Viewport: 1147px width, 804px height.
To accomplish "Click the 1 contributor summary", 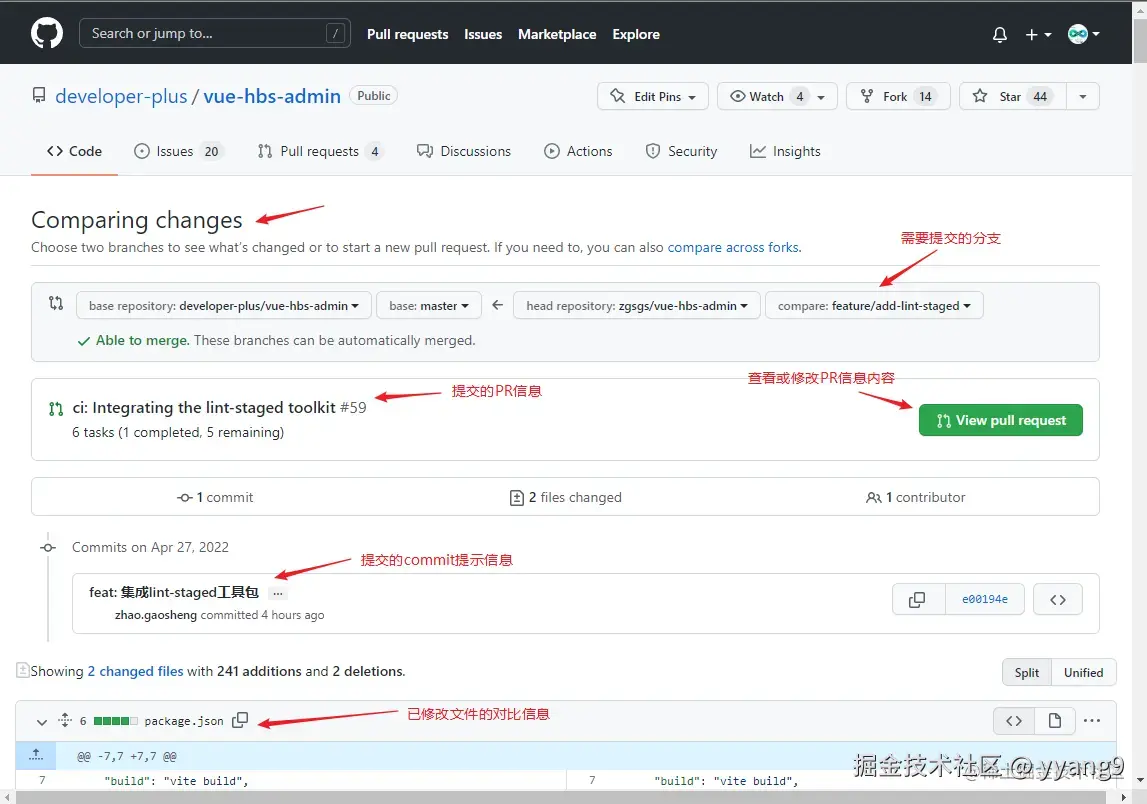I will [915, 497].
